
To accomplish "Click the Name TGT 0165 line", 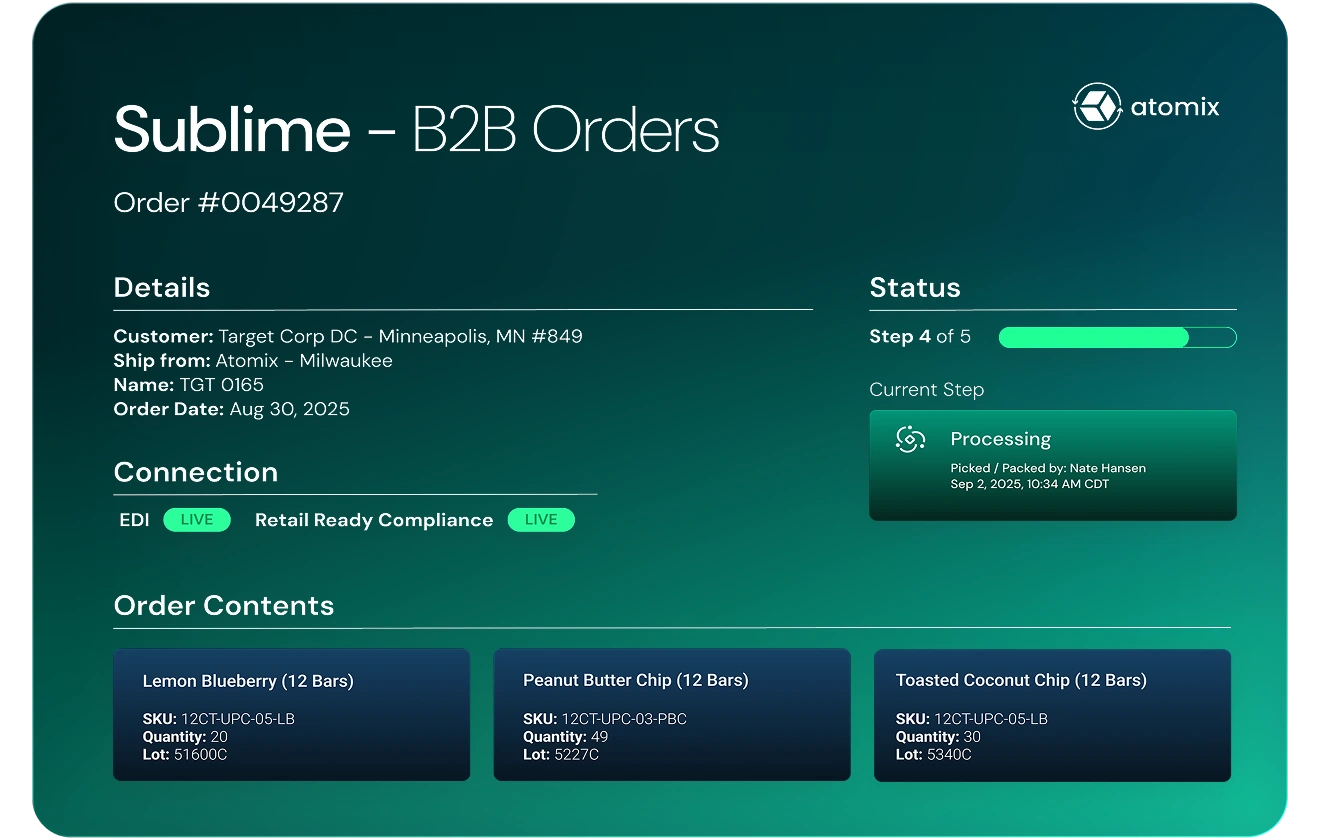I will point(189,385).
